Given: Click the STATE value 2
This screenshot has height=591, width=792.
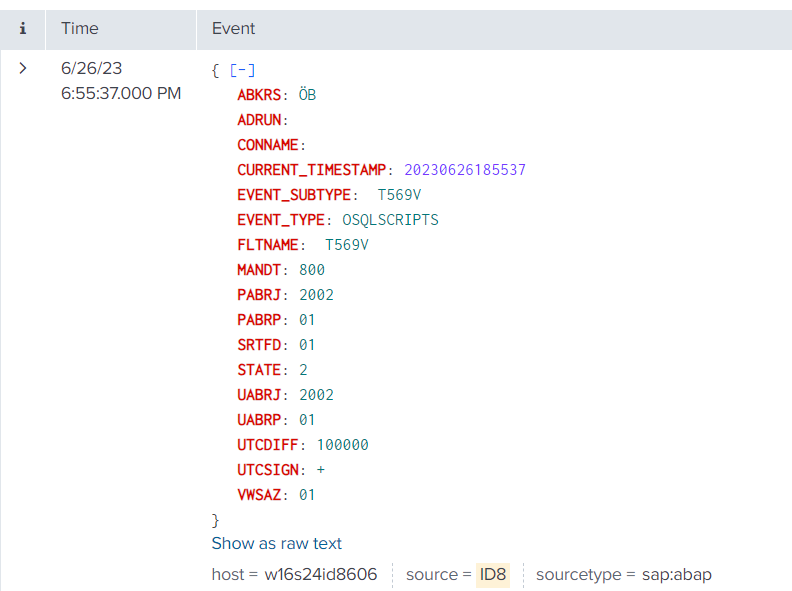Looking at the screenshot, I should coord(303,370).
